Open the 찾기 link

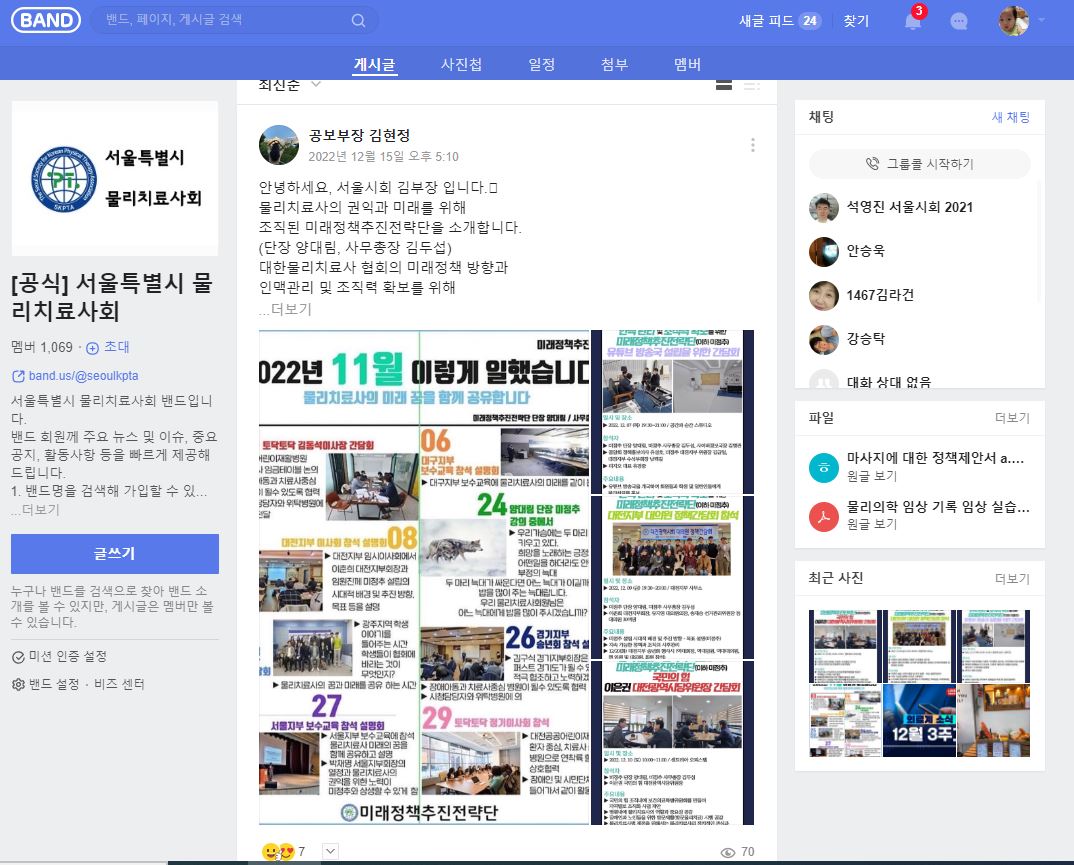856,21
